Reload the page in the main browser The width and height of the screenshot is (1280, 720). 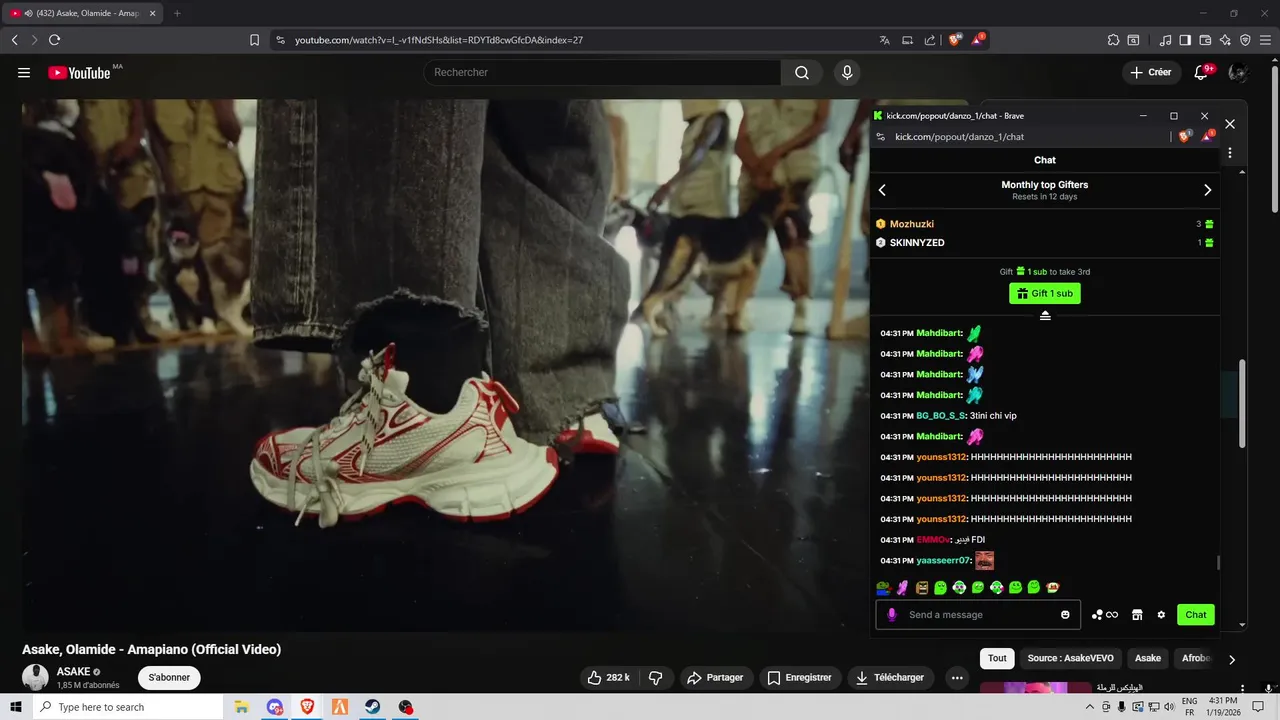click(54, 40)
